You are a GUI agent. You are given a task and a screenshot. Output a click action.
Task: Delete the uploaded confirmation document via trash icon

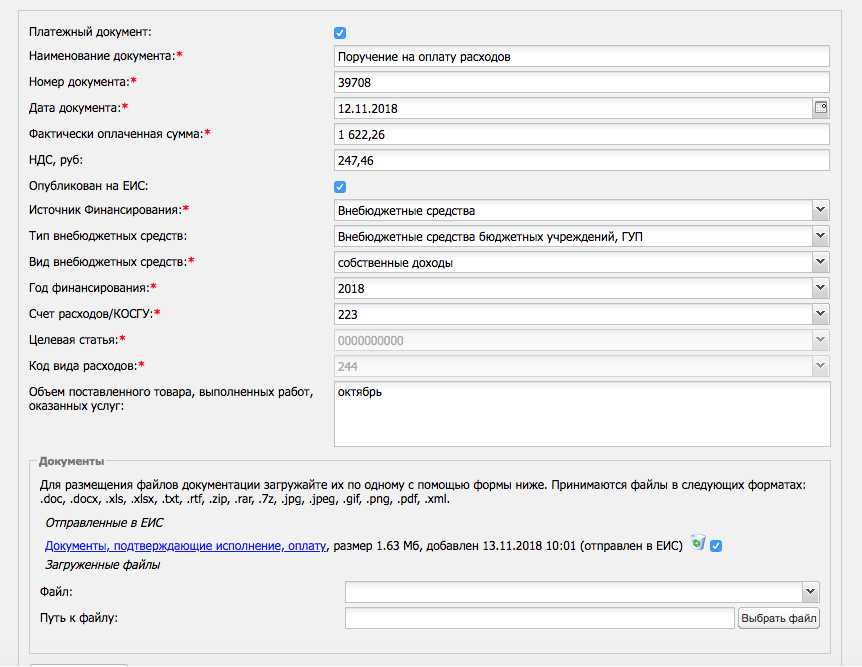point(698,543)
